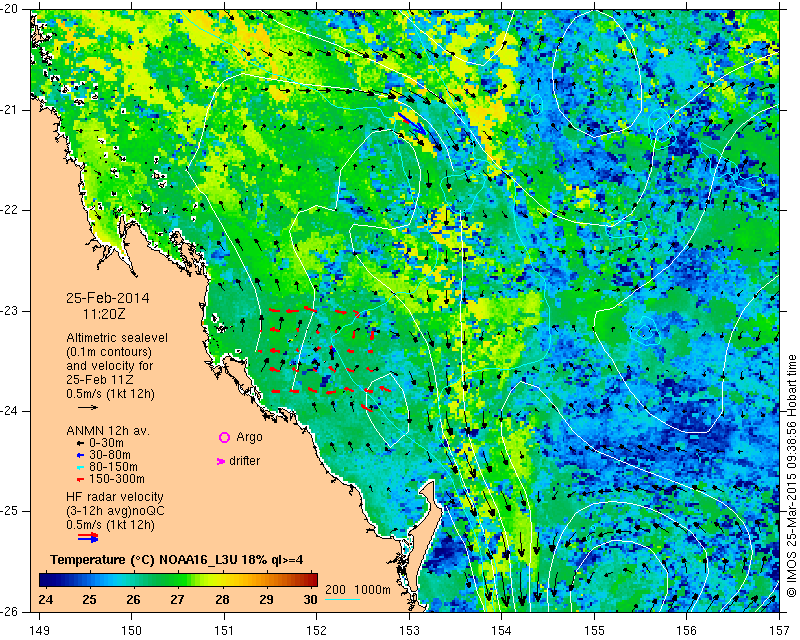800x640 pixels.
Task: Click the latitude axis label '-24'
Action: 10,411
